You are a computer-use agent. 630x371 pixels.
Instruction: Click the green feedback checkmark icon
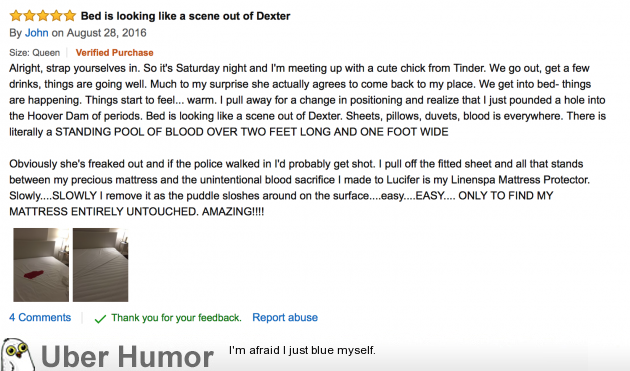coord(100,319)
